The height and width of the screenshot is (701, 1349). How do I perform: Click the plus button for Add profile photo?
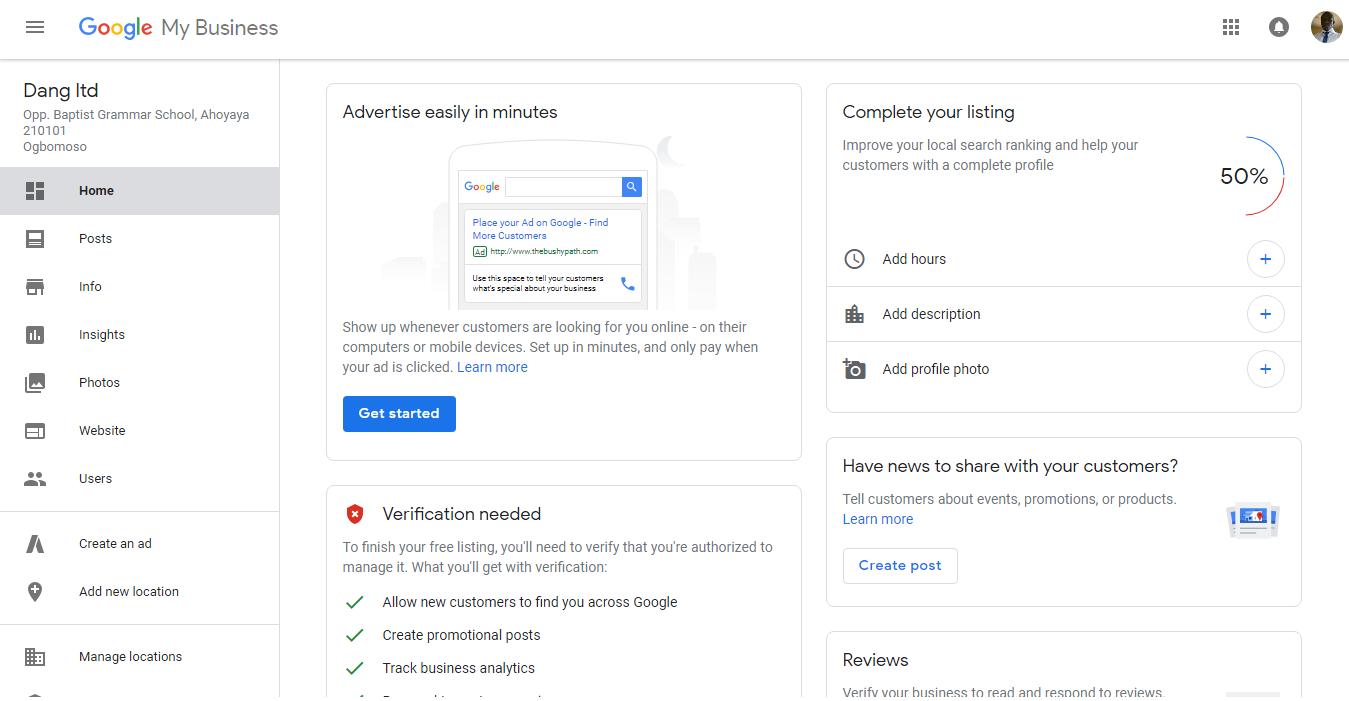point(1265,369)
